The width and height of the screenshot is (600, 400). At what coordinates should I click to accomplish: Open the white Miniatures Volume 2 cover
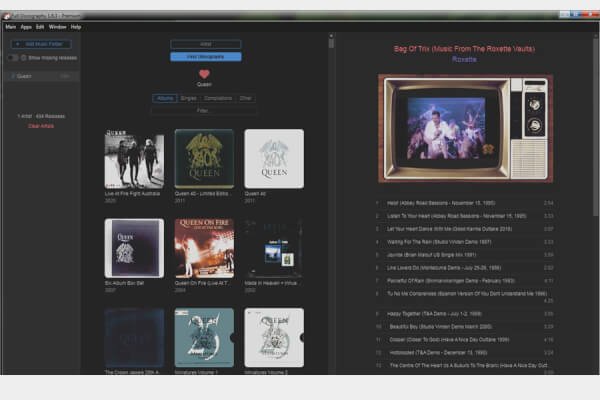pyautogui.click(x=274, y=338)
